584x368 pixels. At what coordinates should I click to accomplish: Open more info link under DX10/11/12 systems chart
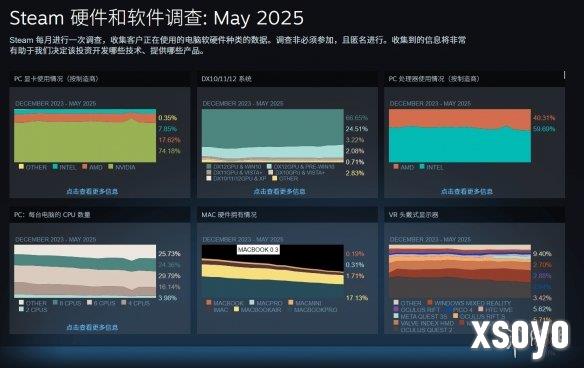point(279,191)
